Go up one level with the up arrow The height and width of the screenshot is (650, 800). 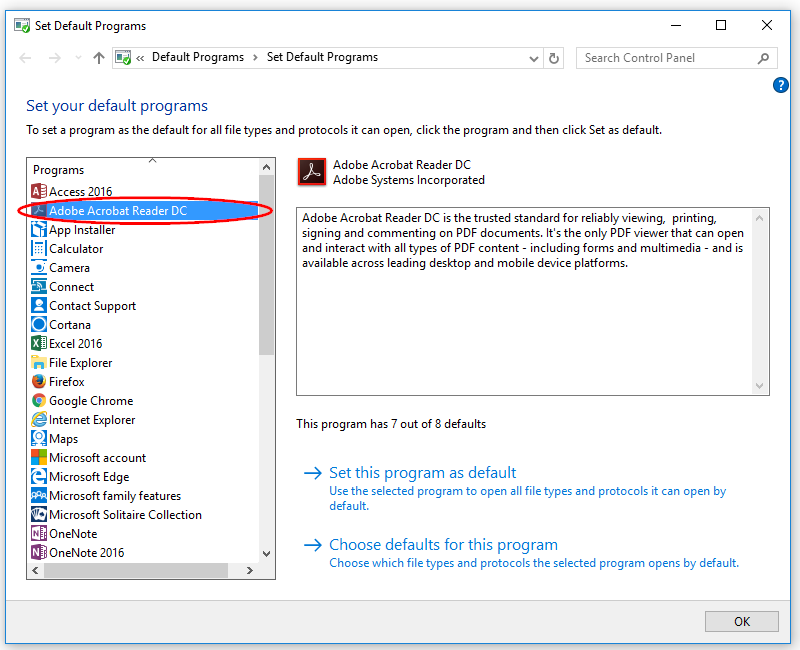pyautogui.click(x=98, y=58)
